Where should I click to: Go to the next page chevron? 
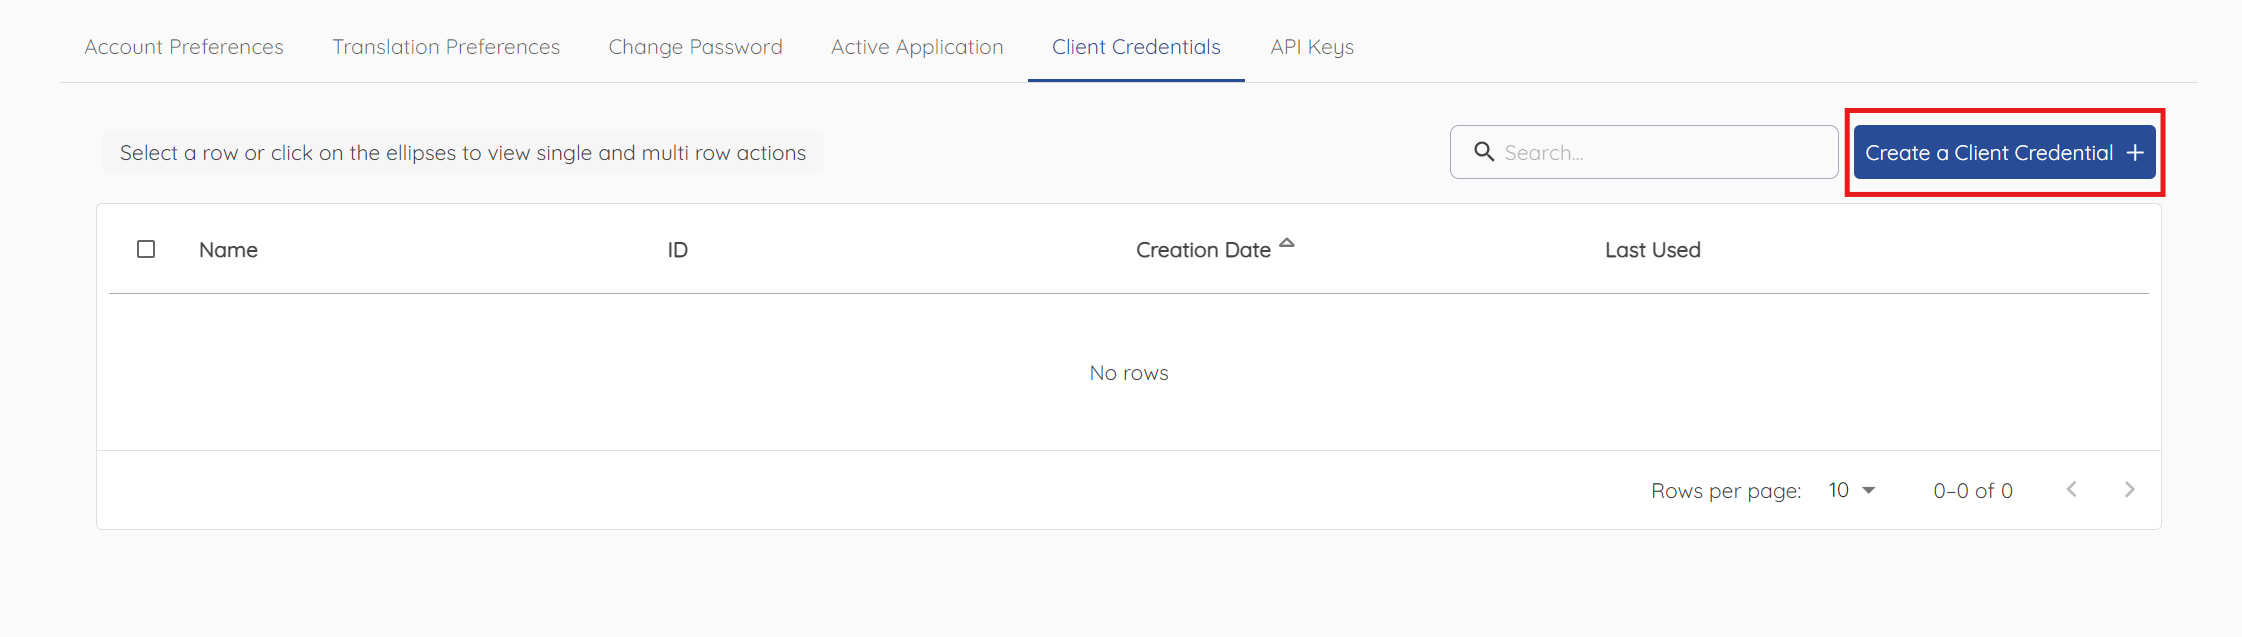coord(2129,489)
